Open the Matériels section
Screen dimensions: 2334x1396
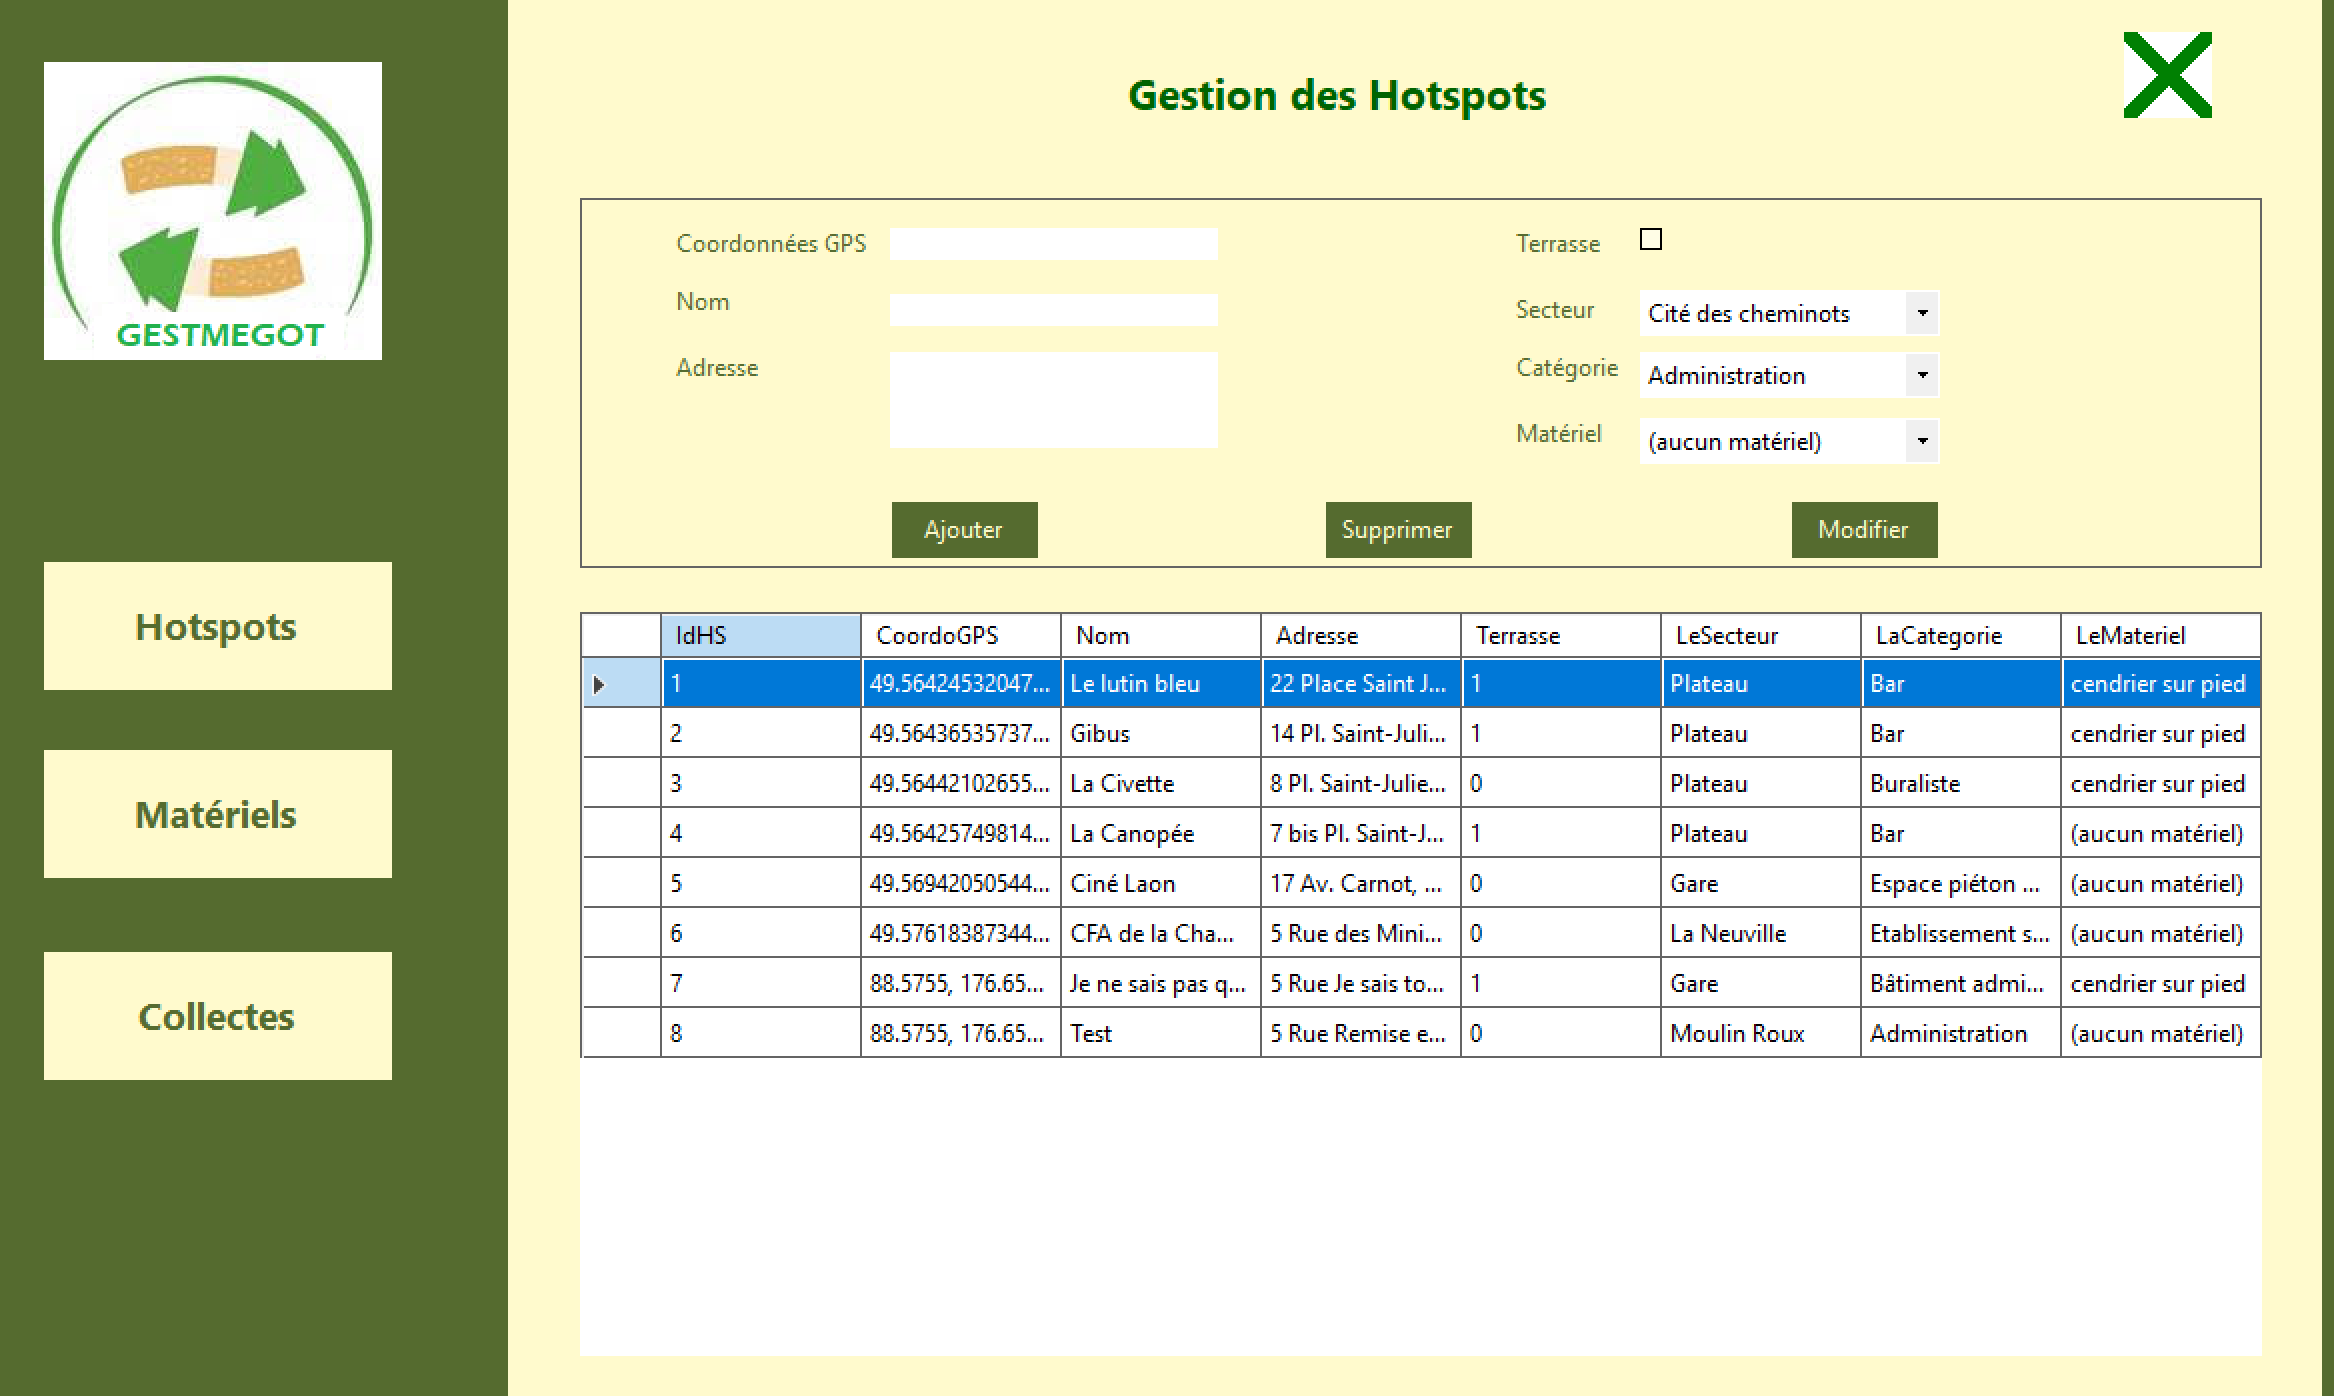215,815
